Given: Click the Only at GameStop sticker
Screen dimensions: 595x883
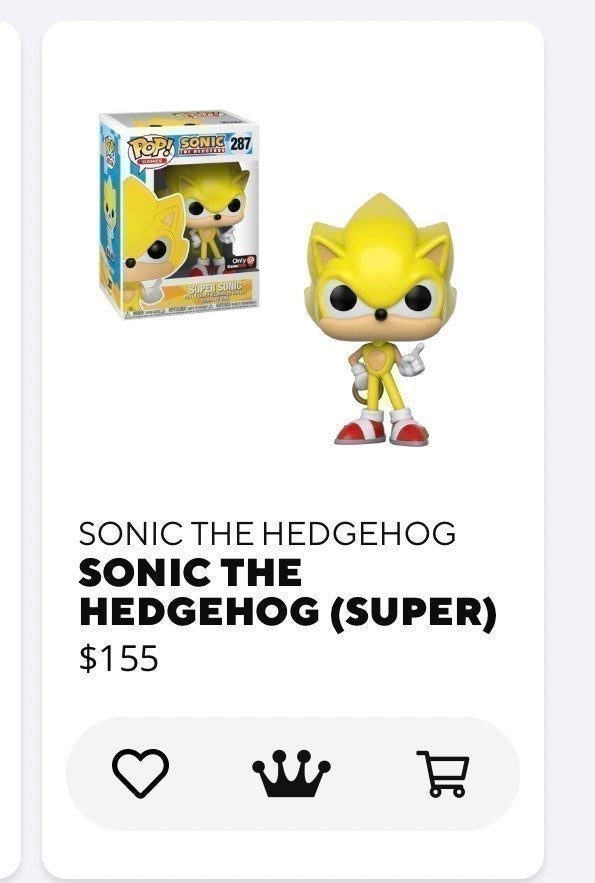Looking at the screenshot, I should tap(243, 262).
